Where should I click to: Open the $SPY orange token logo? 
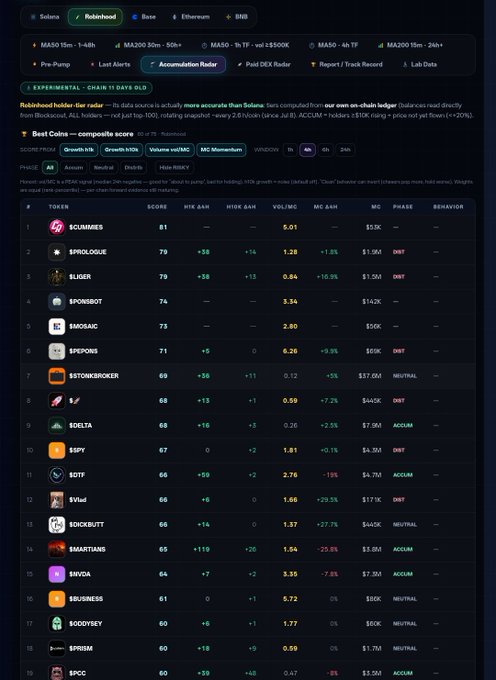tap(57, 450)
